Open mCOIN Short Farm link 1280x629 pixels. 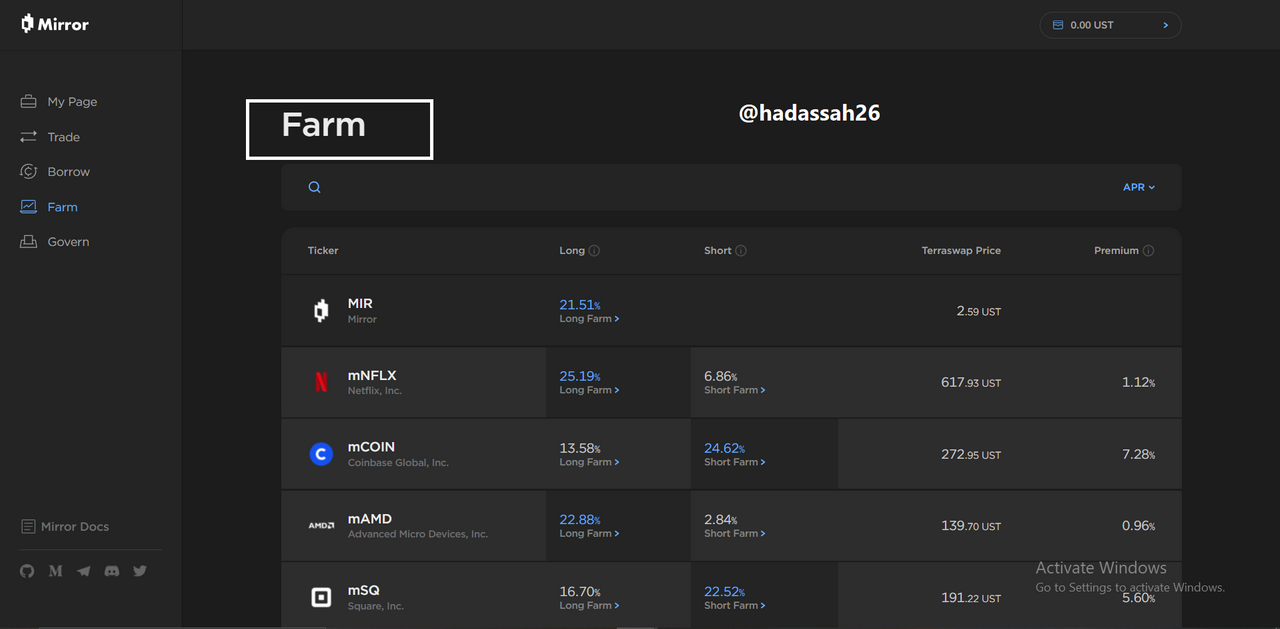[x=735, y=462]
